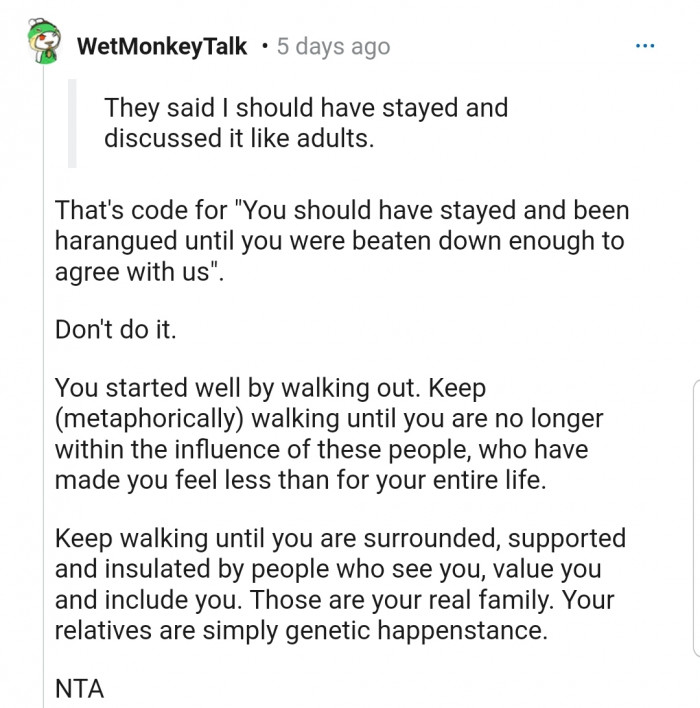Screen dimensions: 700x708
Task: Click the "5 days ago" timestamp
Action: click(x=333, y=47)
